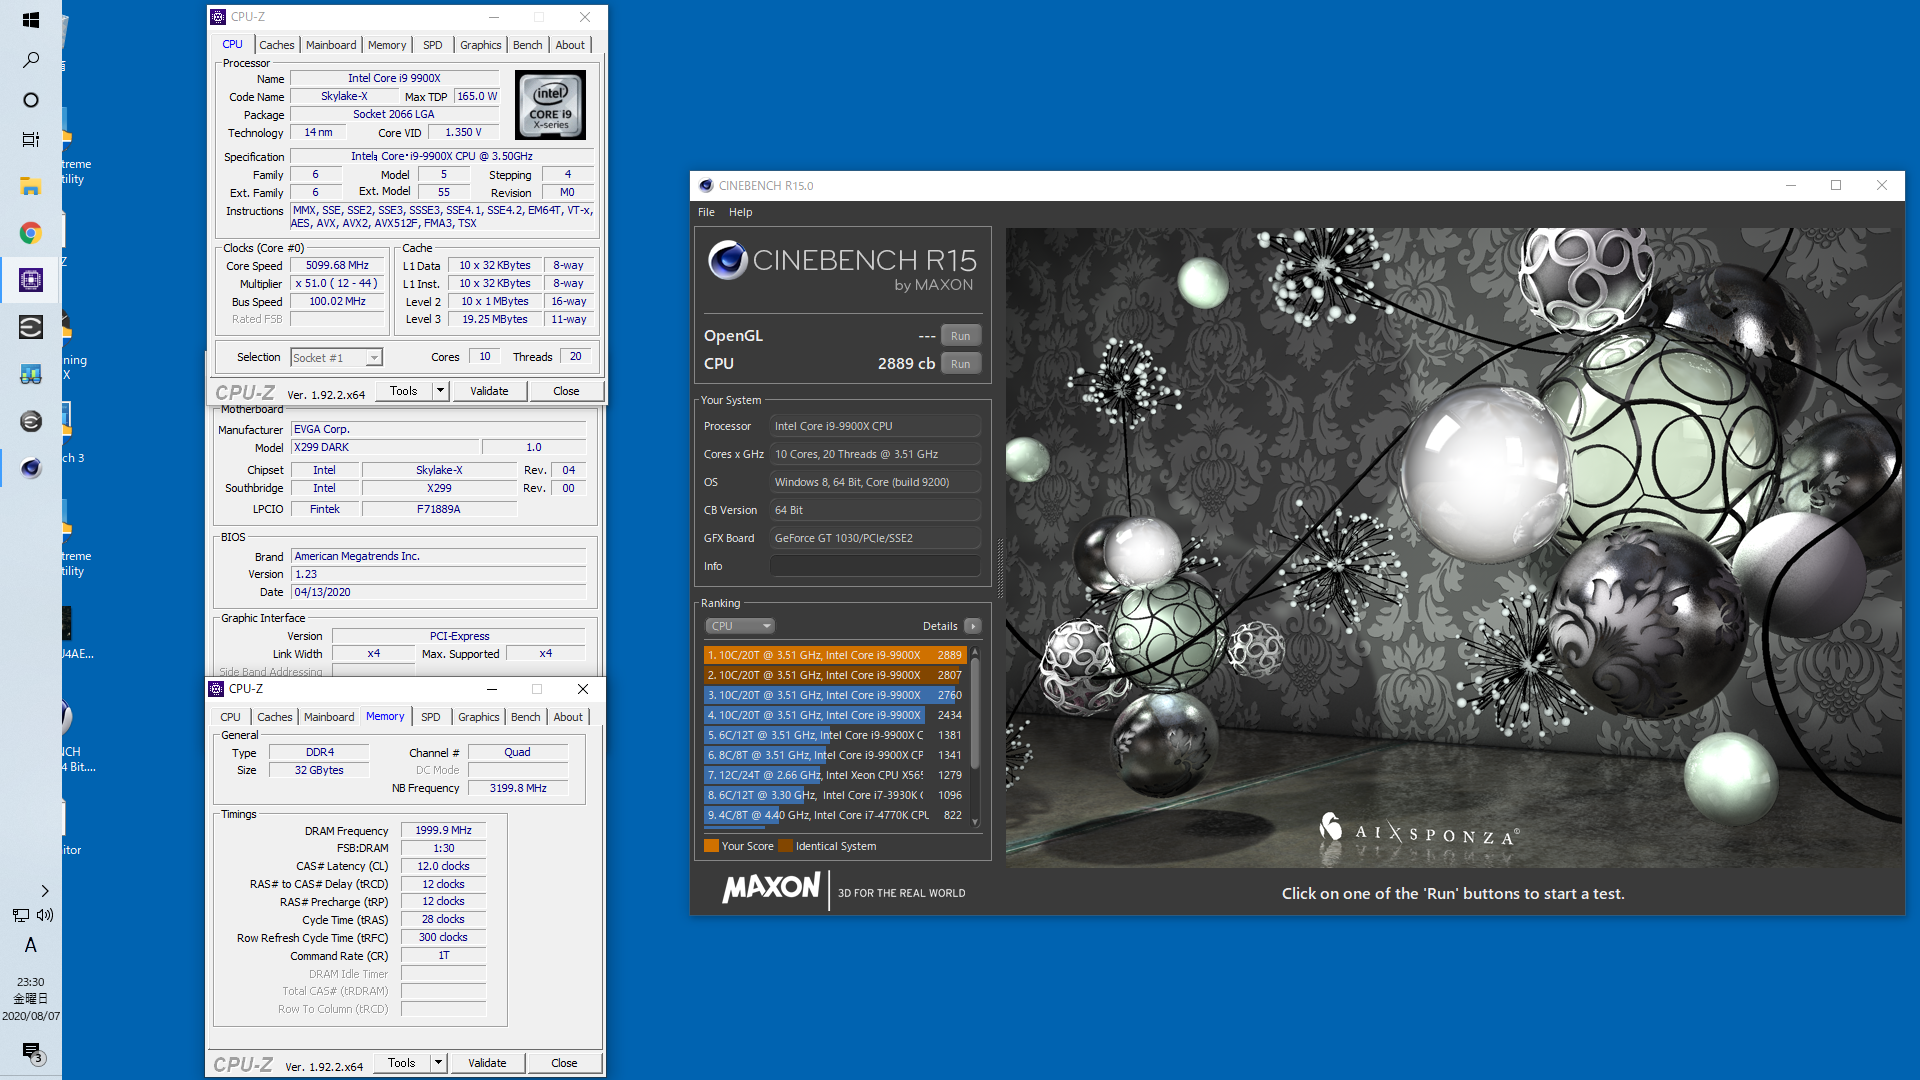This screenshot has height=1080, width=1920.
Task: Open Bench tab in top CPU-Z window
Action: [527, 45]
